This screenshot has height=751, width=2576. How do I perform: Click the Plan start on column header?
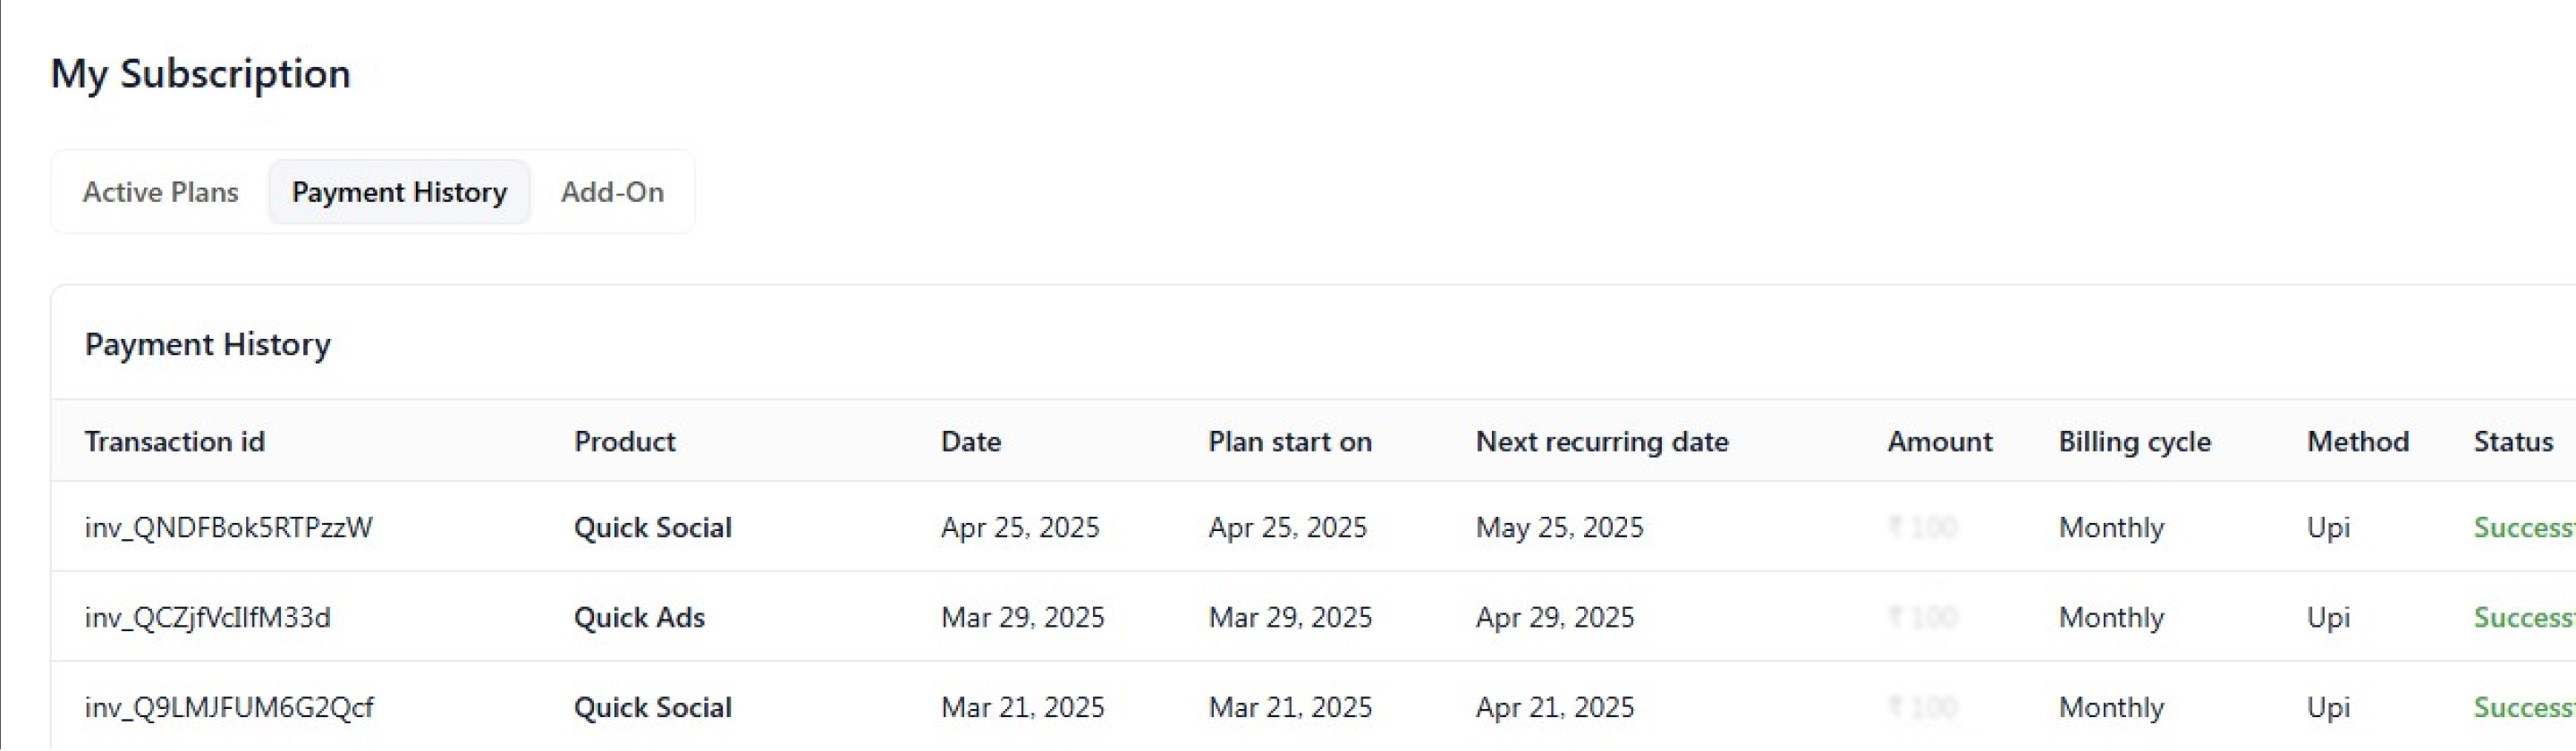1289,442
